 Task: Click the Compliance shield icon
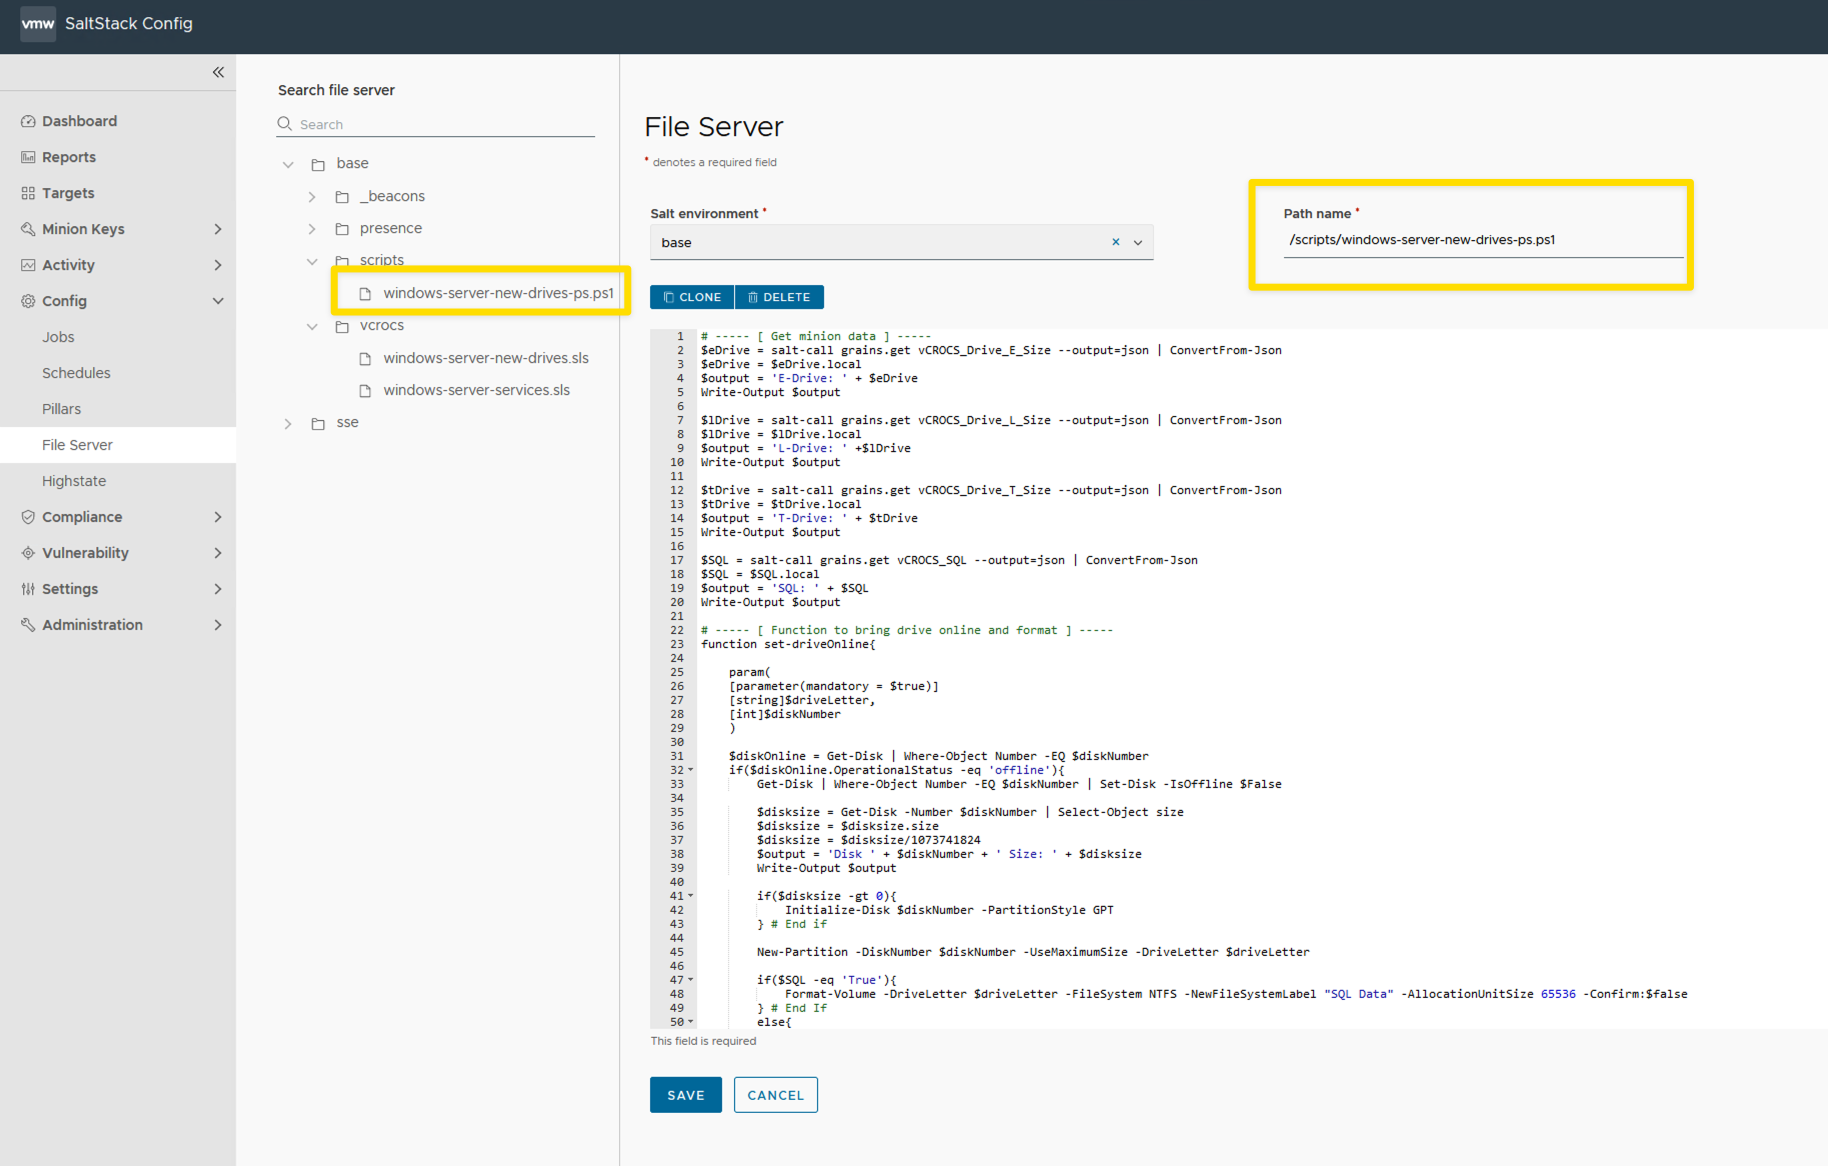(28, 517)
